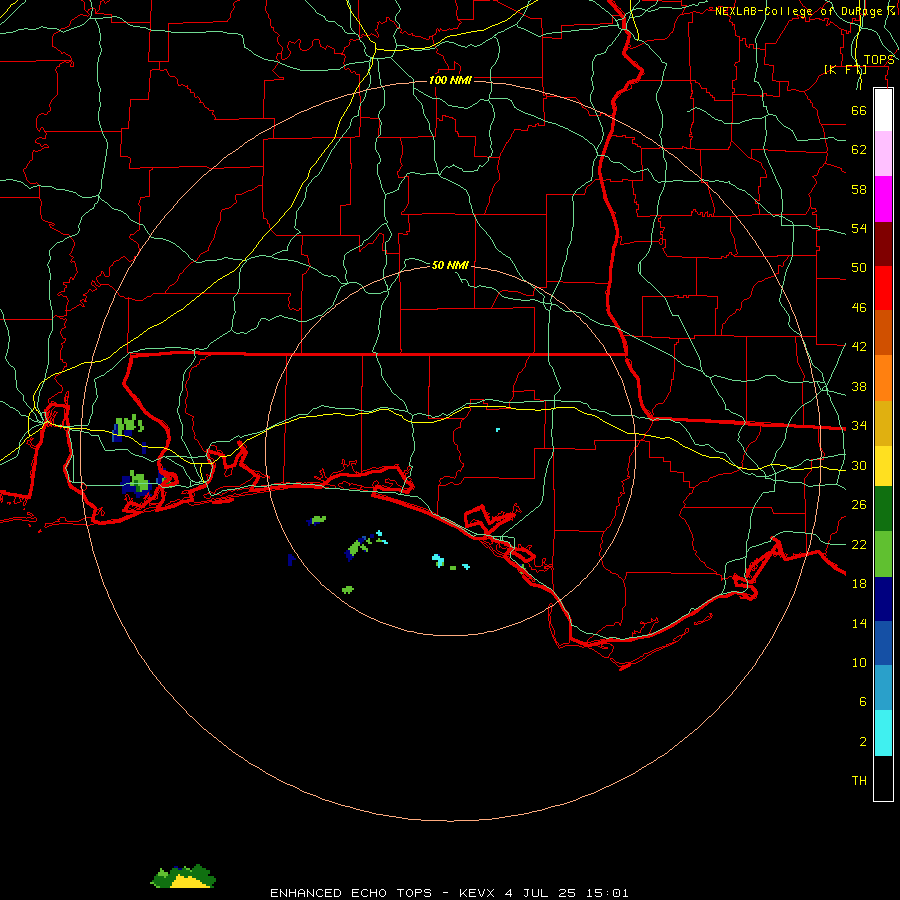Click the 14 scale label
The width and height of the screenshot is (900, 900).
click(859, 623)
